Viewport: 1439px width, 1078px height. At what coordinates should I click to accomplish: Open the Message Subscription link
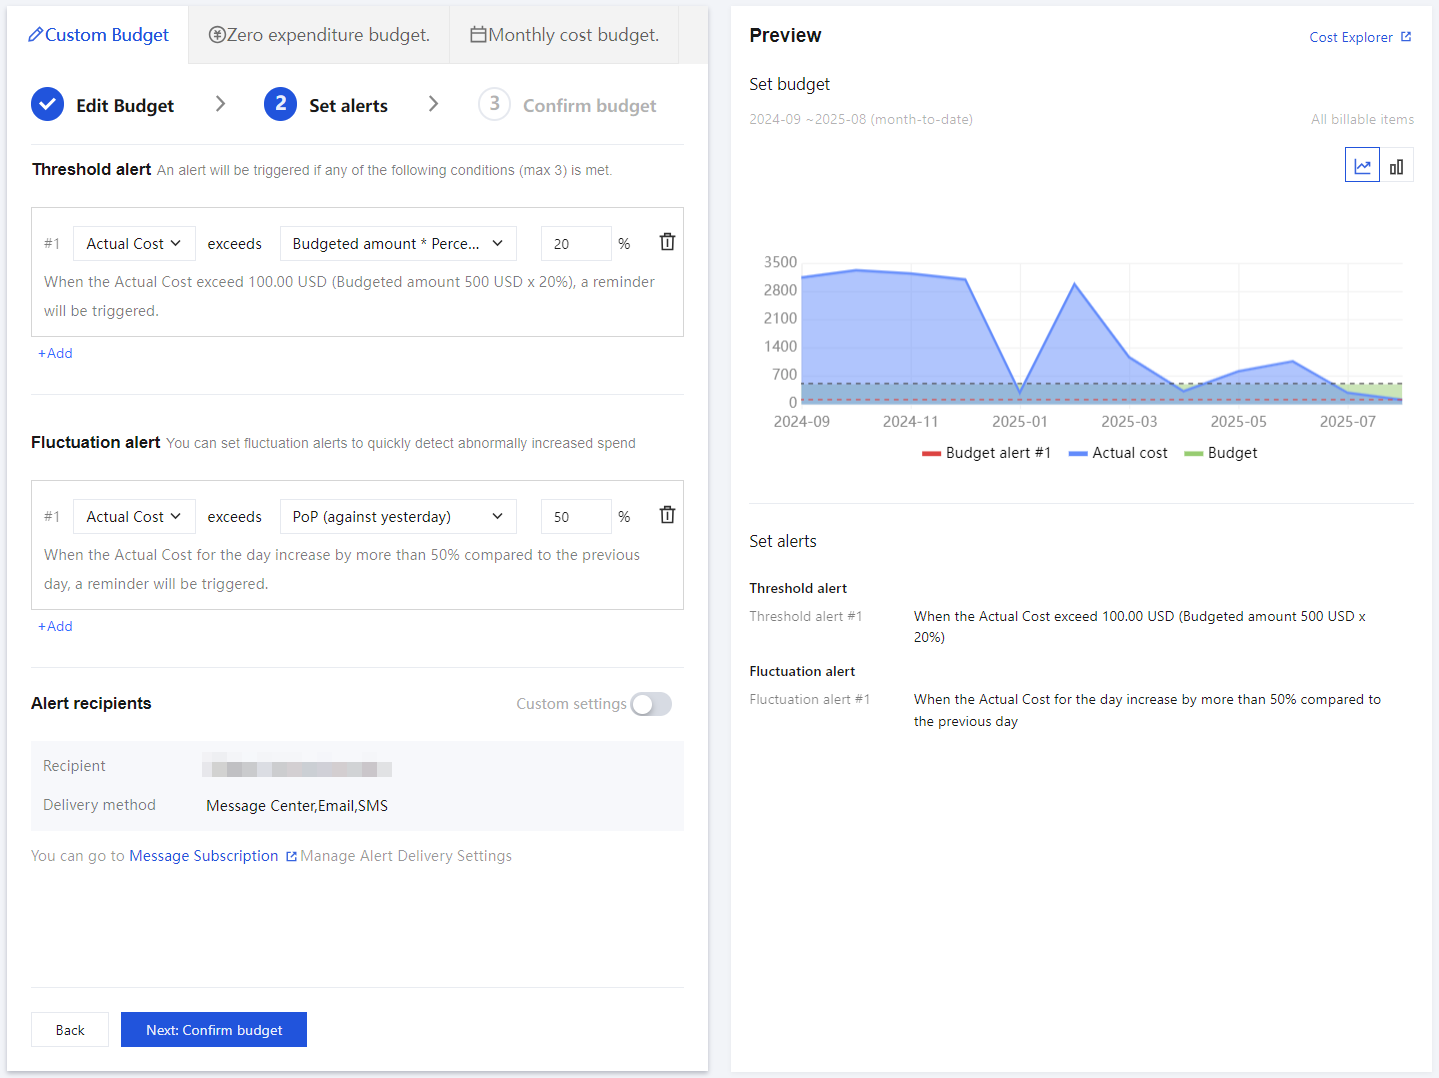(x=204, y=856)
